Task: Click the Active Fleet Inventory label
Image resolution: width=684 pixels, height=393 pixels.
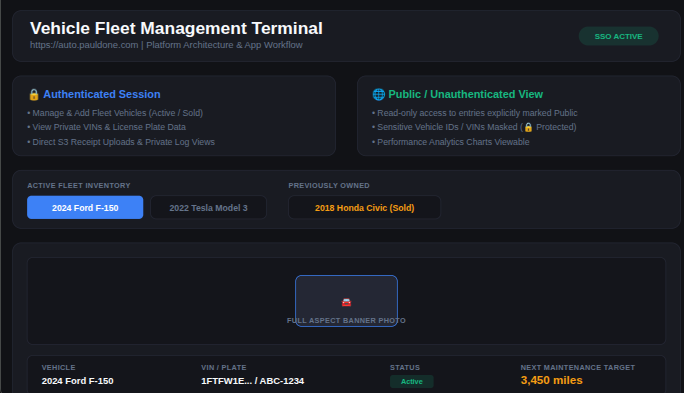Action: pos(79,186)
